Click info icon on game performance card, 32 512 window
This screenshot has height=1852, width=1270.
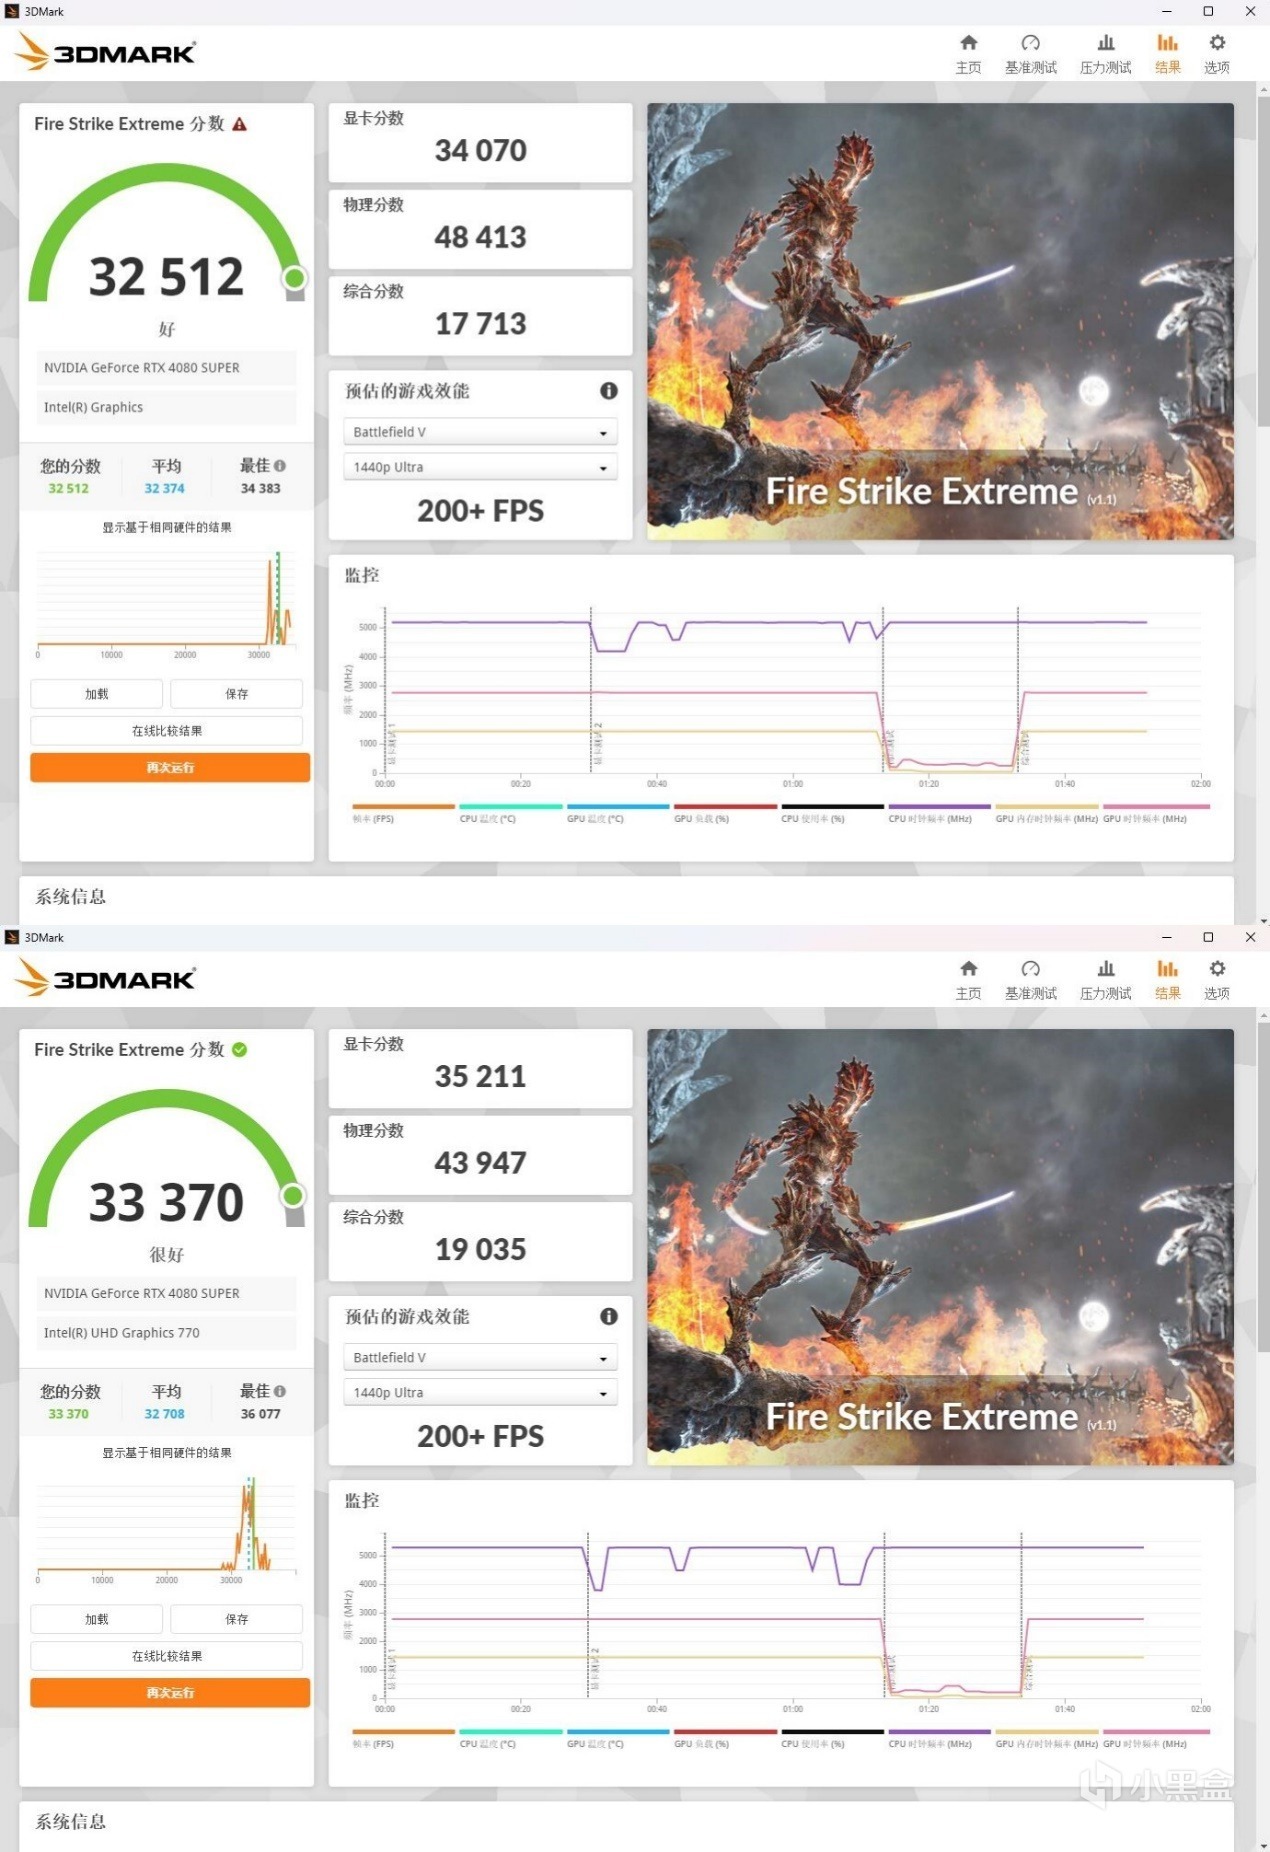point(608,391)
